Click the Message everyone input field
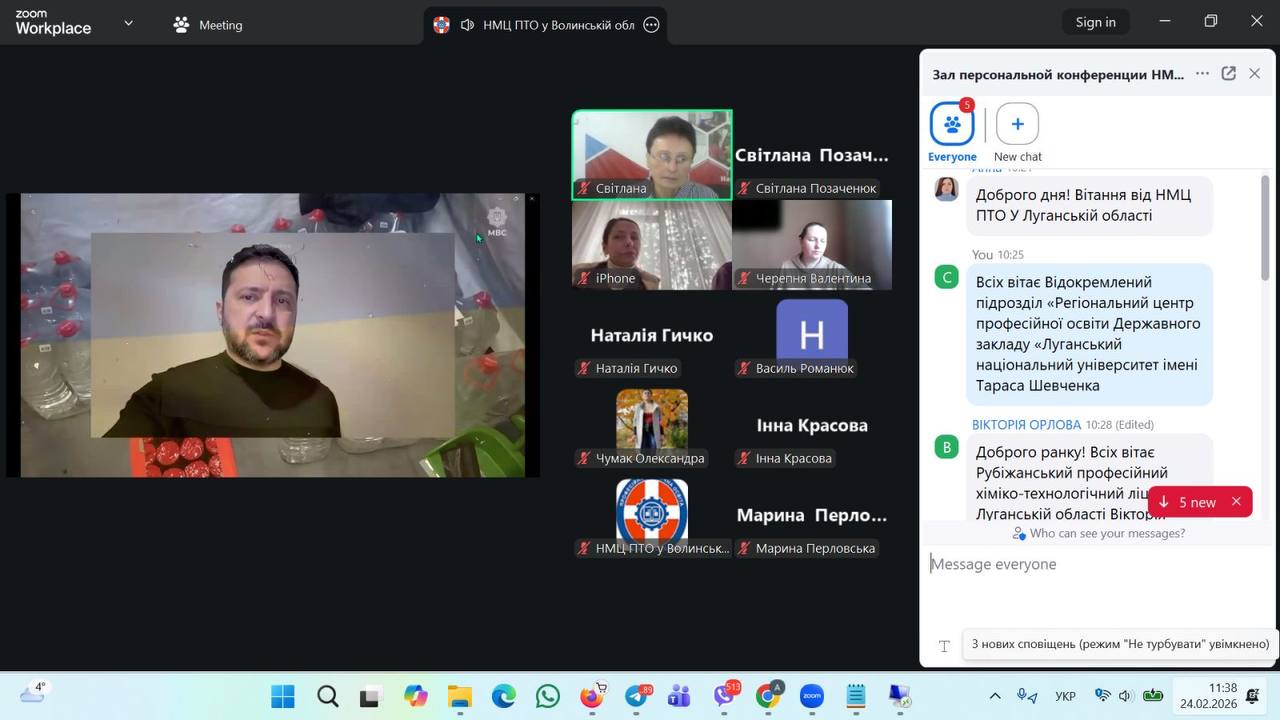The image size is (1280, 720). [1090, 564]
